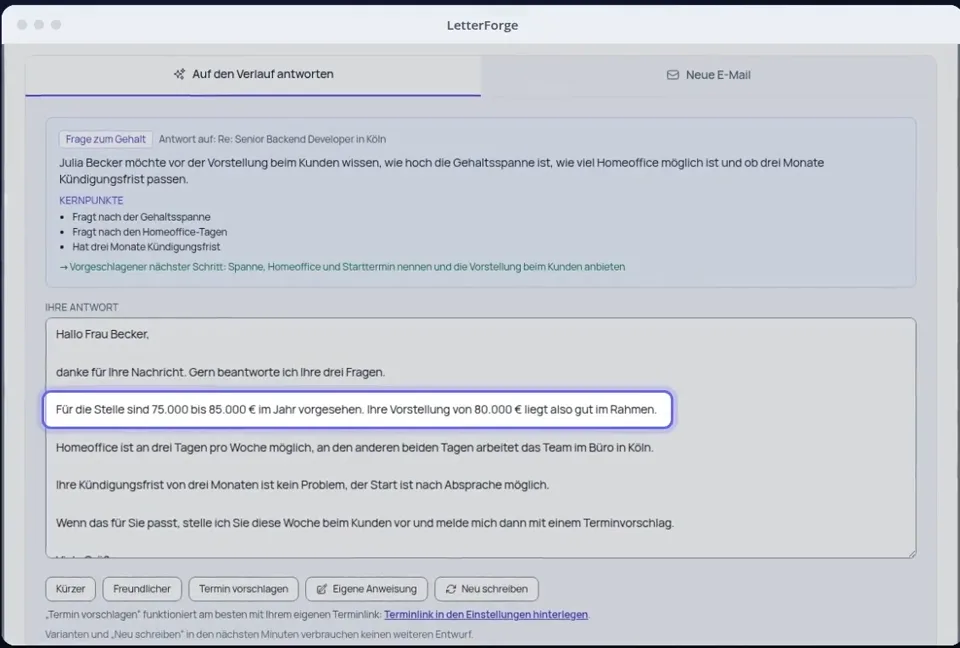Click the line "danke für Ihre Nachricht"
This screenshot has height=648, width=960.
pyautogui.click(x=220, y=372)
